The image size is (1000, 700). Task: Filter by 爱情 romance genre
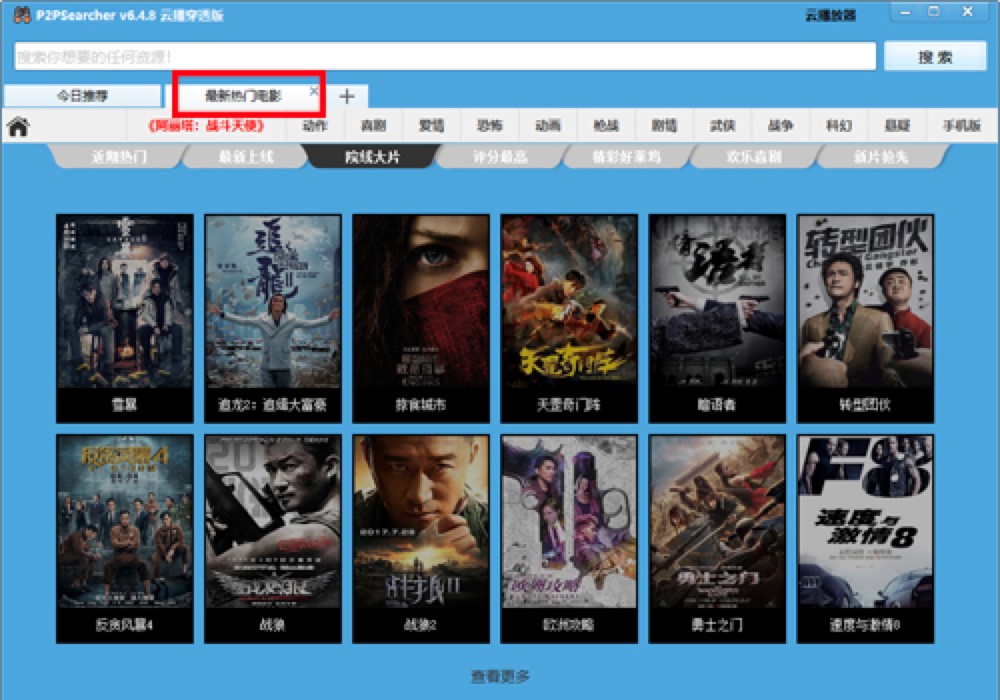(431, 126)
